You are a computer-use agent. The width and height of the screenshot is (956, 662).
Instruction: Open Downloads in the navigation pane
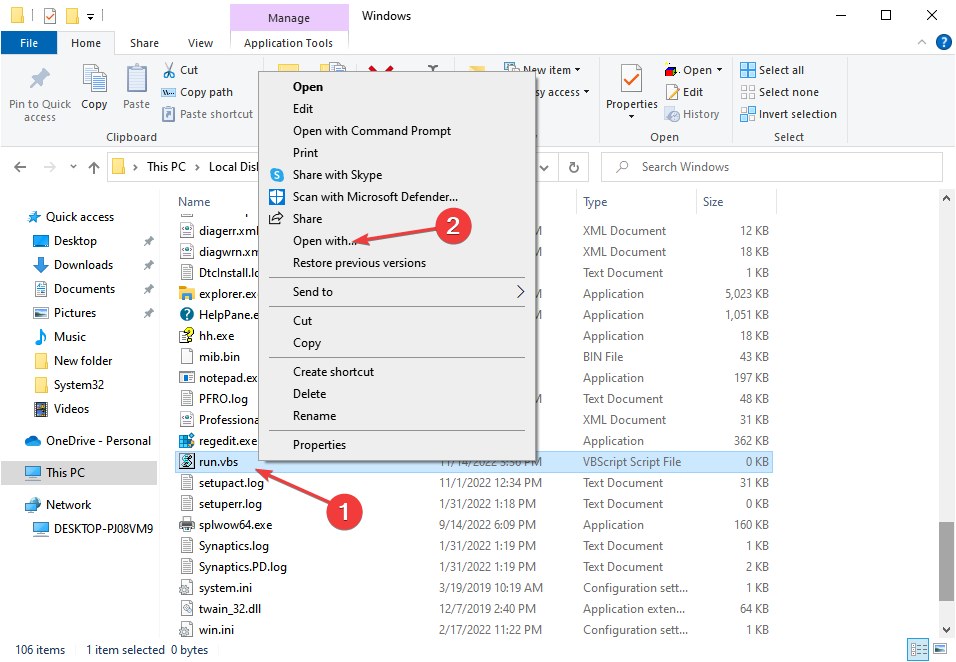tap(83, 265)
